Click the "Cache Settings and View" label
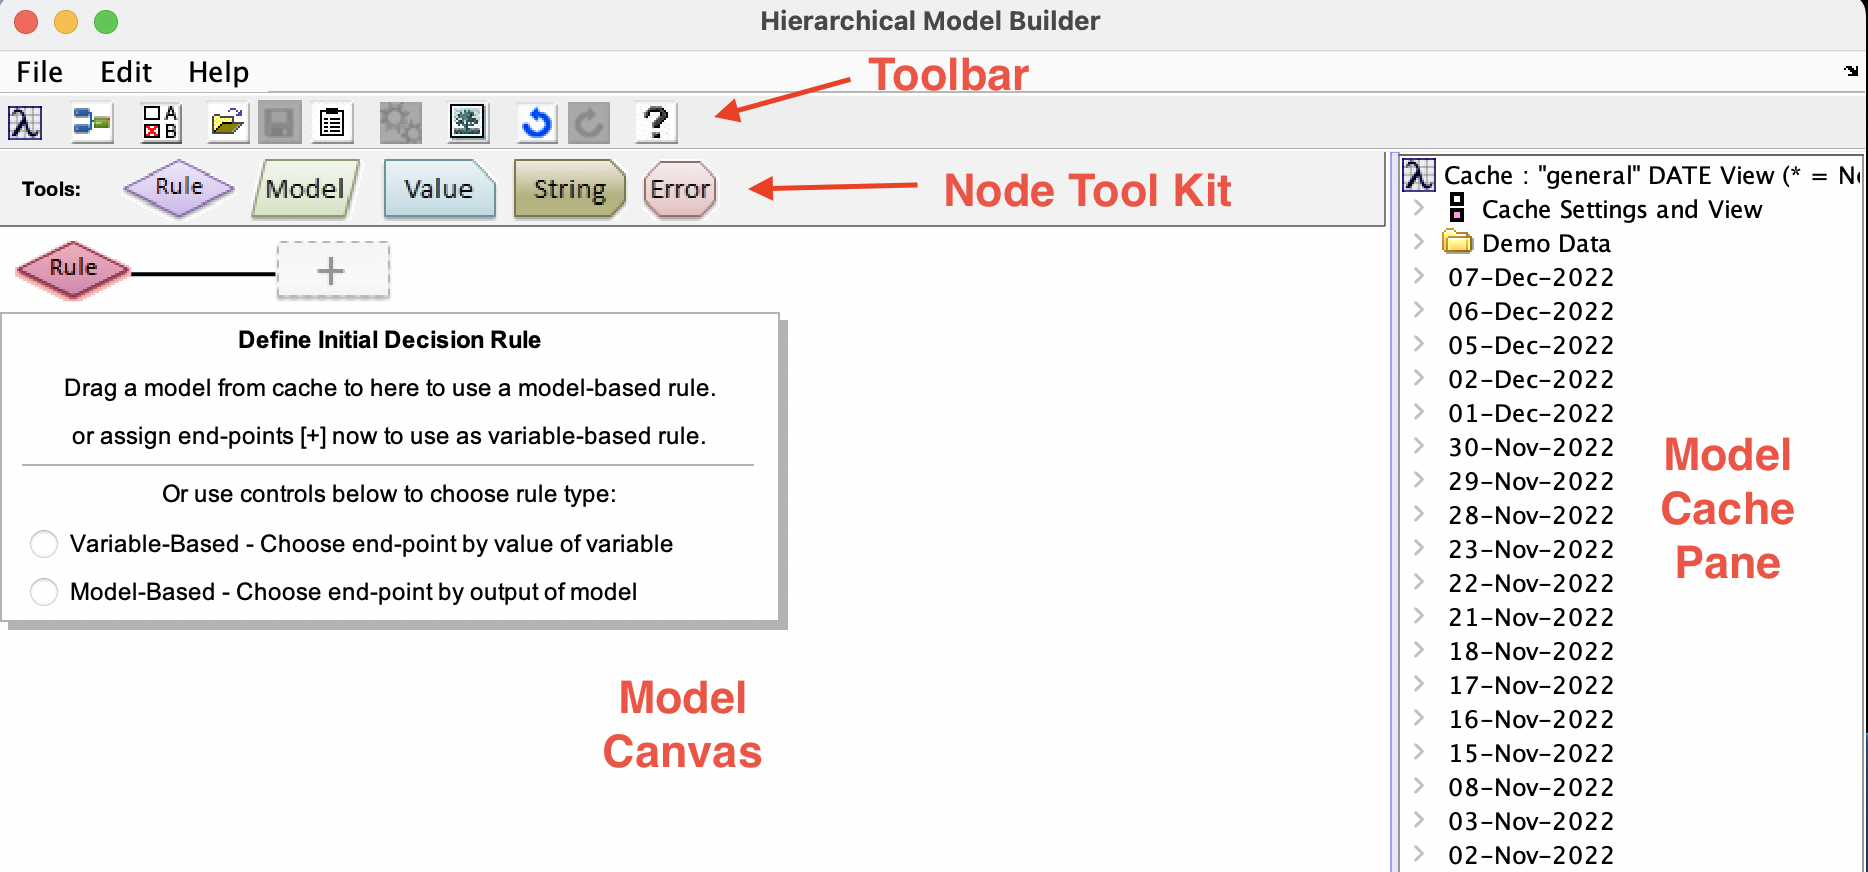This screenshot has width=1868, height=872. tap(1622, 209)
